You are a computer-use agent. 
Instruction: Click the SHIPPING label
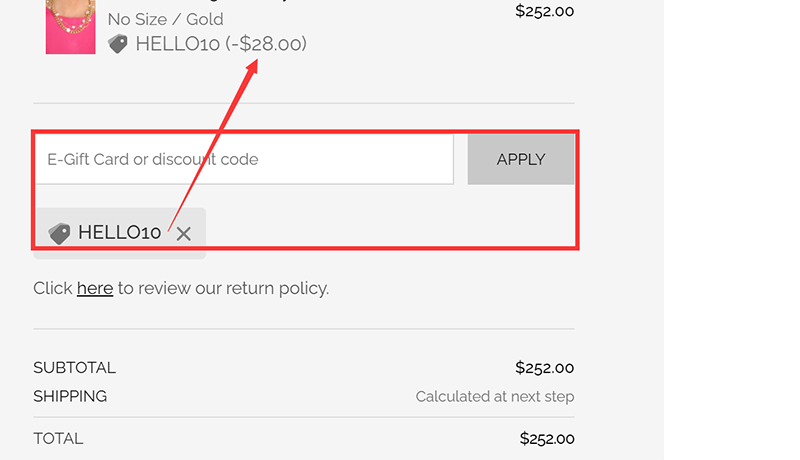pos(70,397)
